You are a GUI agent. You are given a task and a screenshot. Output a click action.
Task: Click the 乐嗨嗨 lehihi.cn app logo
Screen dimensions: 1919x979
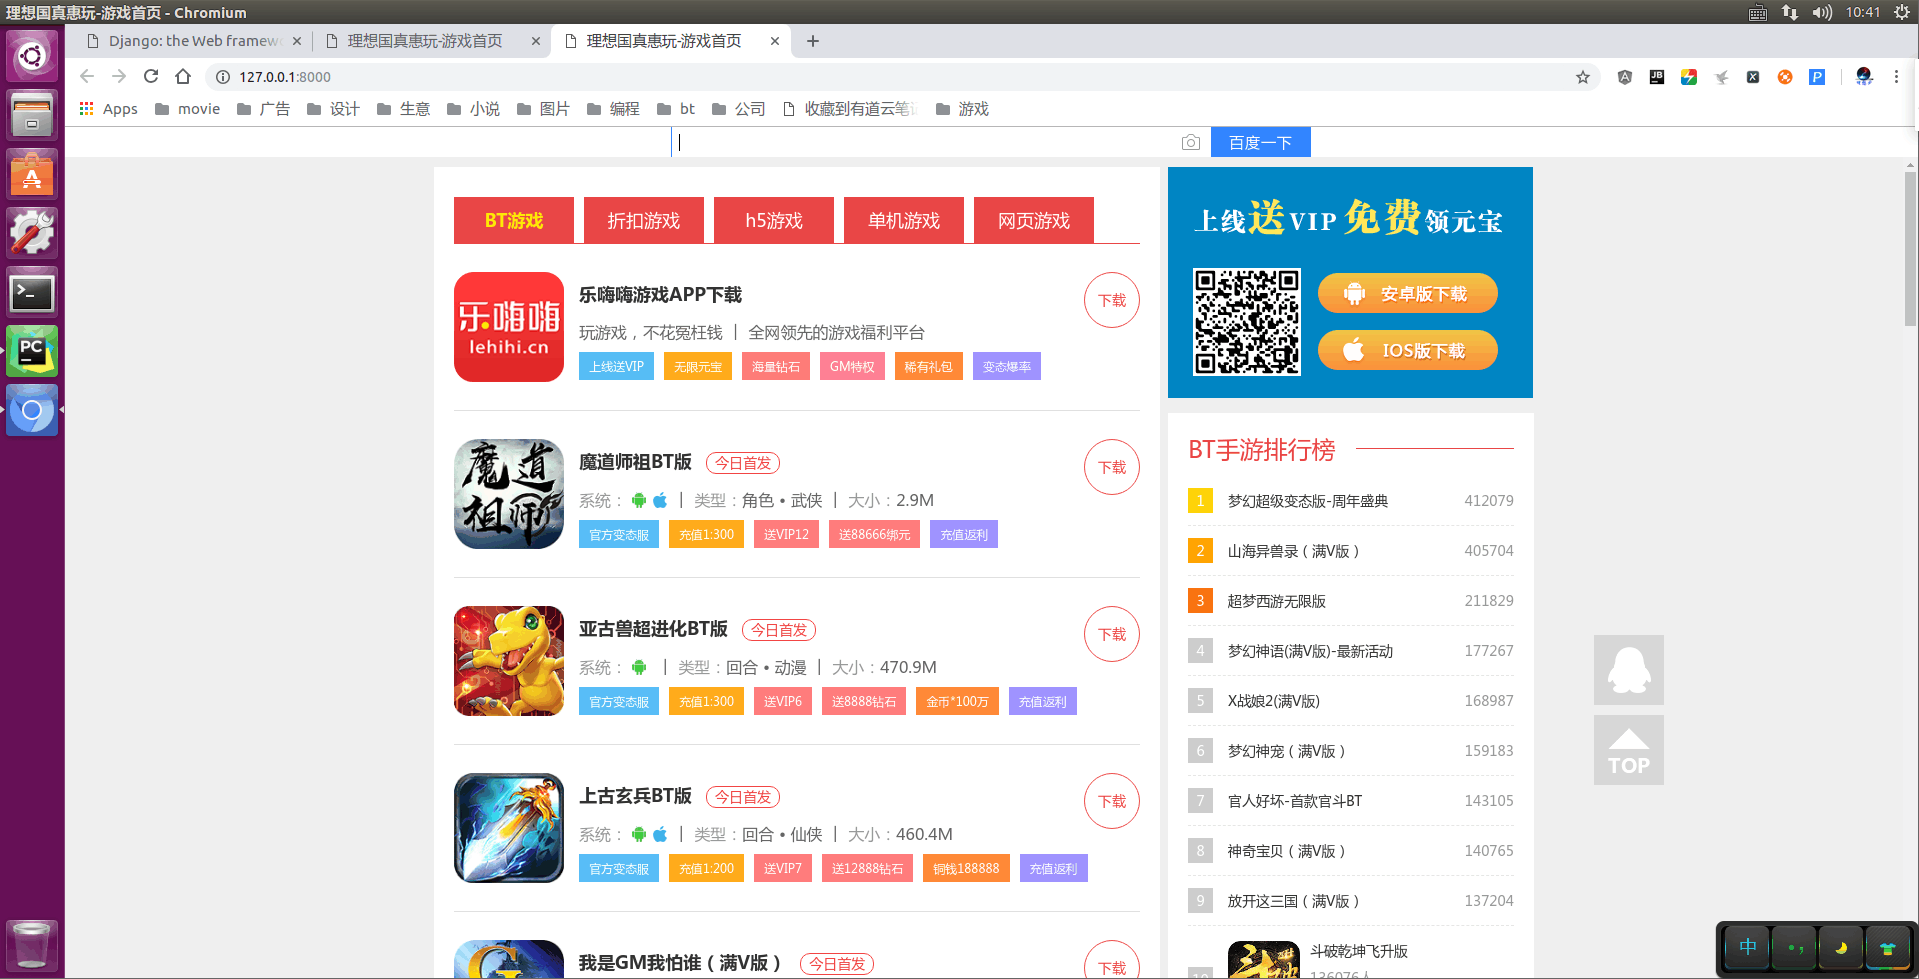[x=509, y=327]
